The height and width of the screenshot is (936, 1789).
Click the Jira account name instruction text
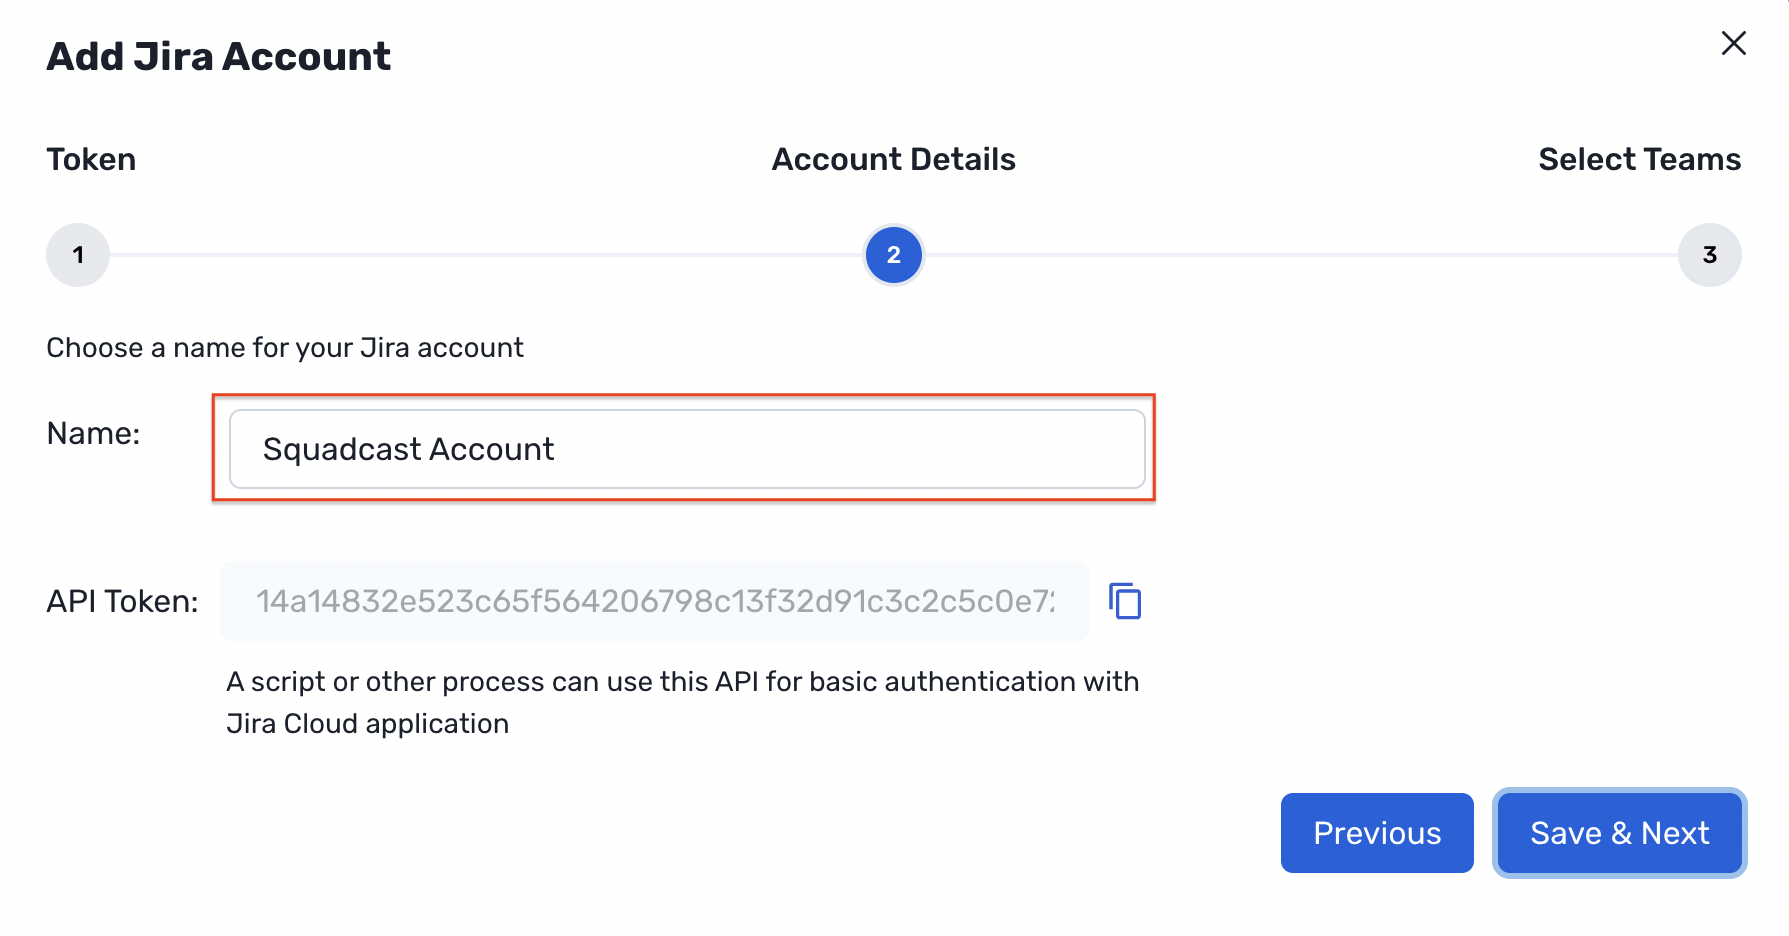pyautogui.click(x=284, y=347)
